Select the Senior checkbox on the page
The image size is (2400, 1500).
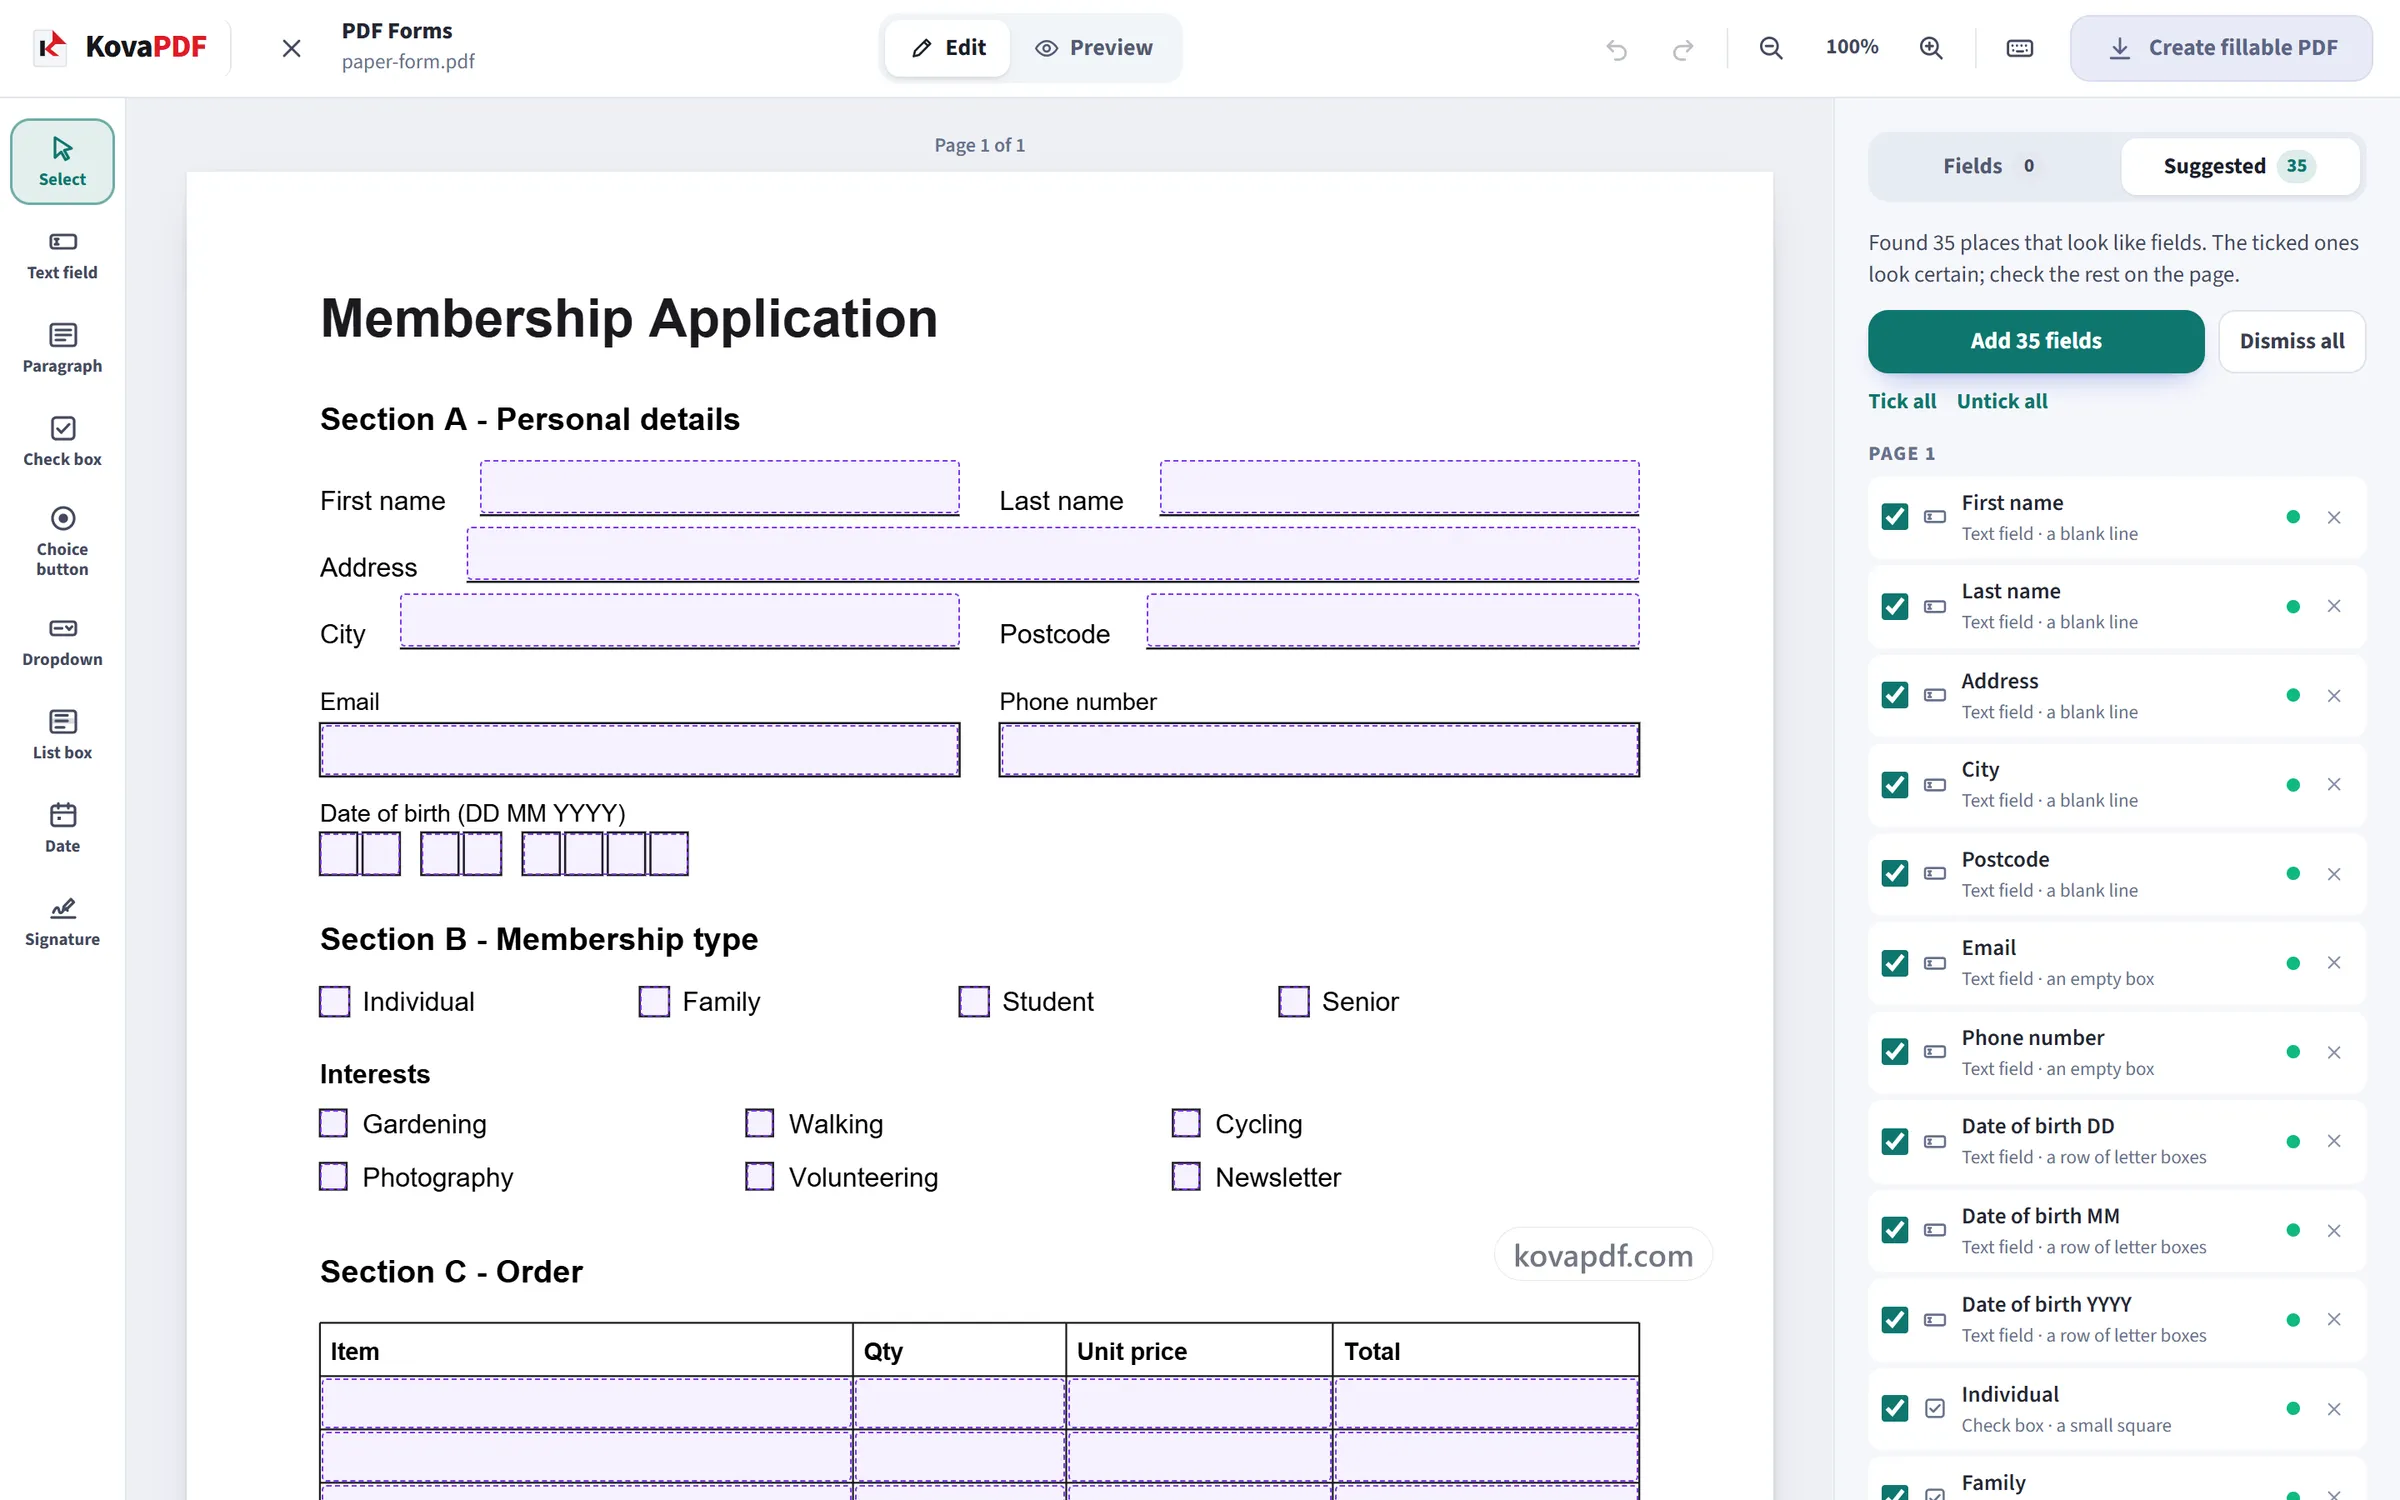pyautogui.click(x=1293, y=1001)
